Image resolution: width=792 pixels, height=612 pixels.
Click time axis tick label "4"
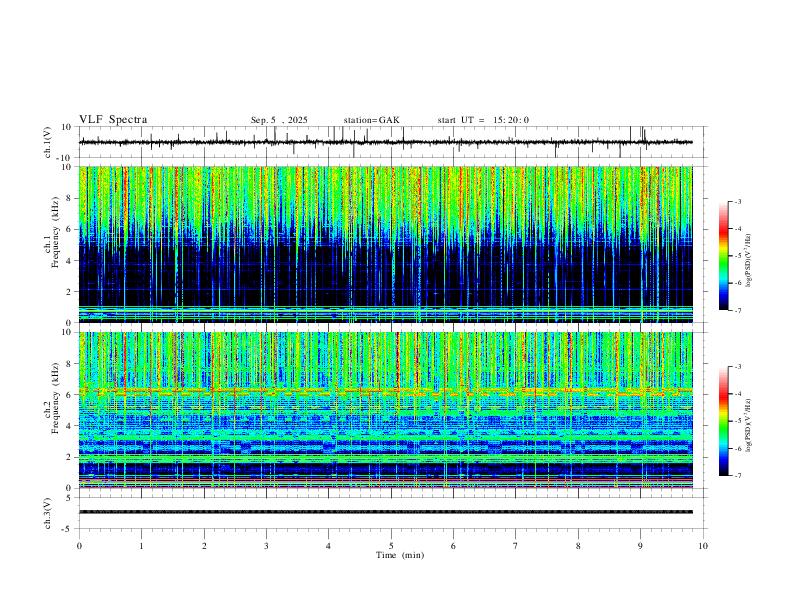pos(328,546)
